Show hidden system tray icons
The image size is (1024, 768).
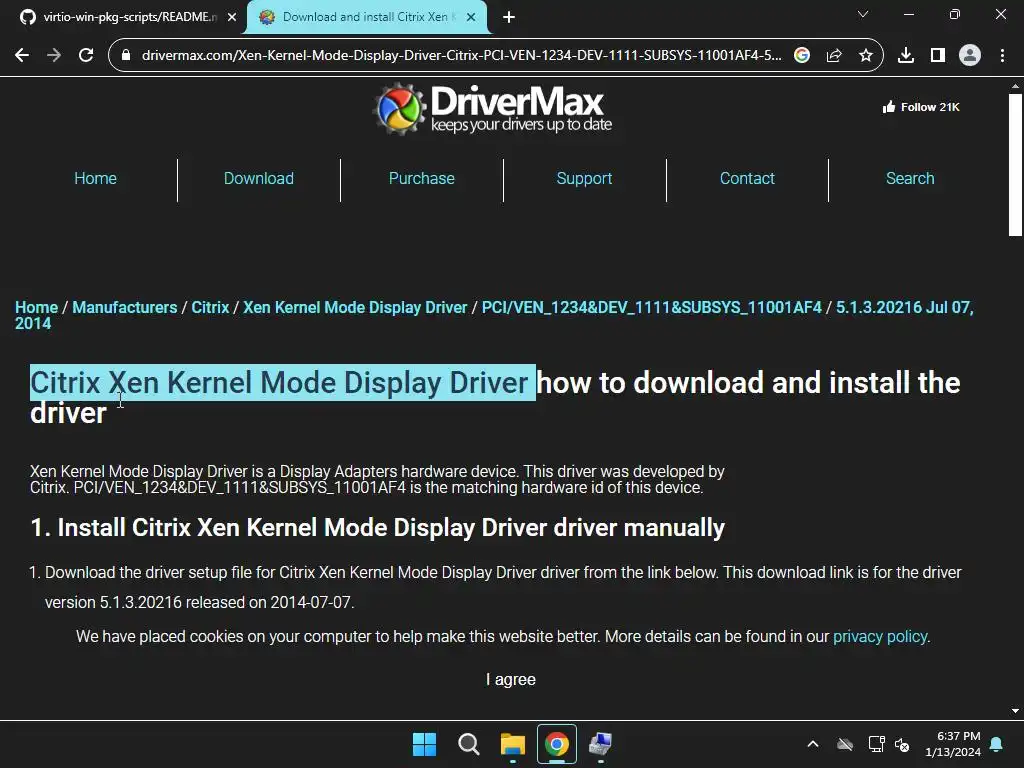point(813,744)
